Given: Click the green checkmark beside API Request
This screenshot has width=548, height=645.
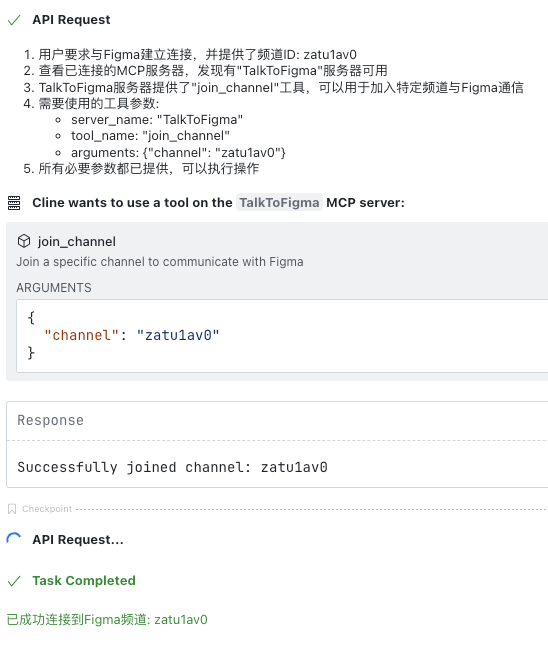Looking at the screenshot, I should click(14, 20).
